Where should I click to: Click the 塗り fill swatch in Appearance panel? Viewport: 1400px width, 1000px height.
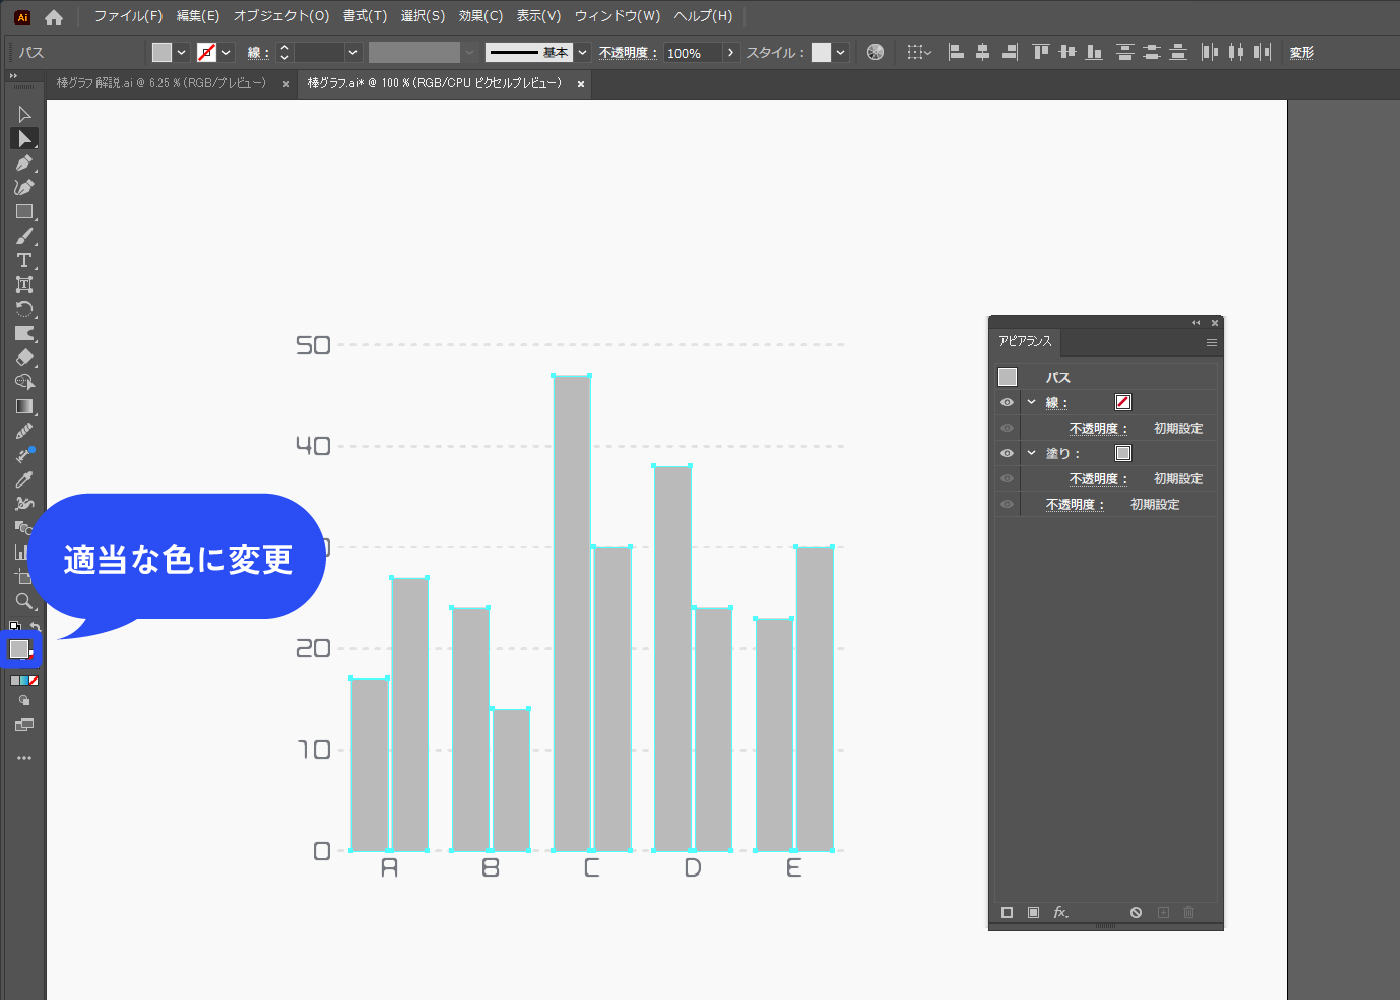point(1123,453)
